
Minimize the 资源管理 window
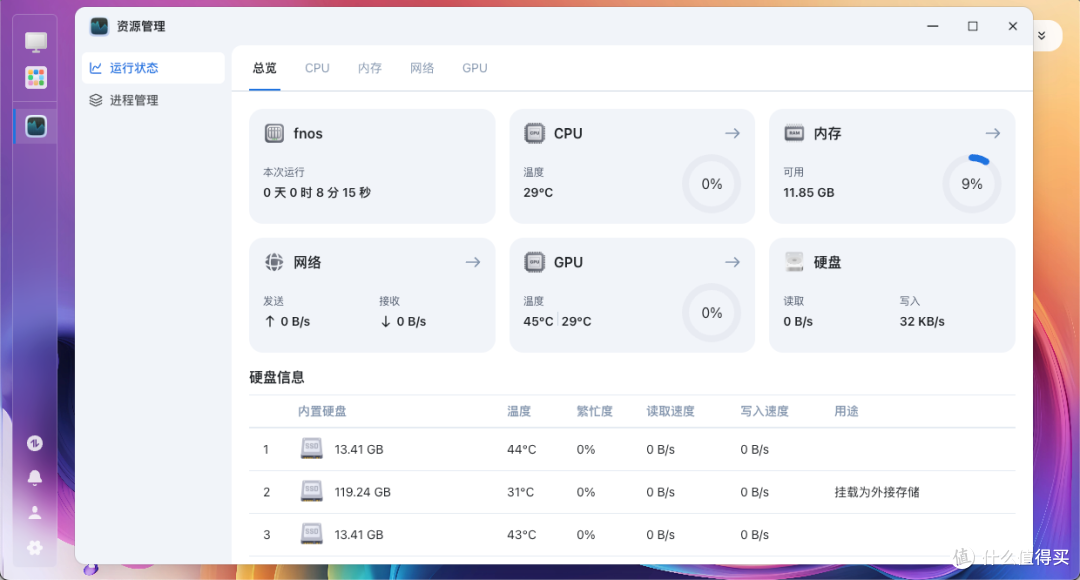click(x=933, y=26)
